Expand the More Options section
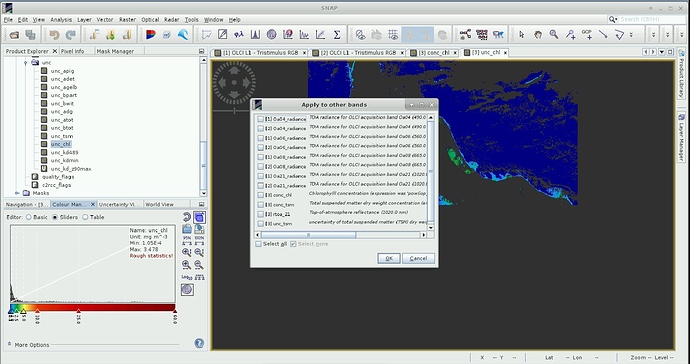 click(10, 344)
